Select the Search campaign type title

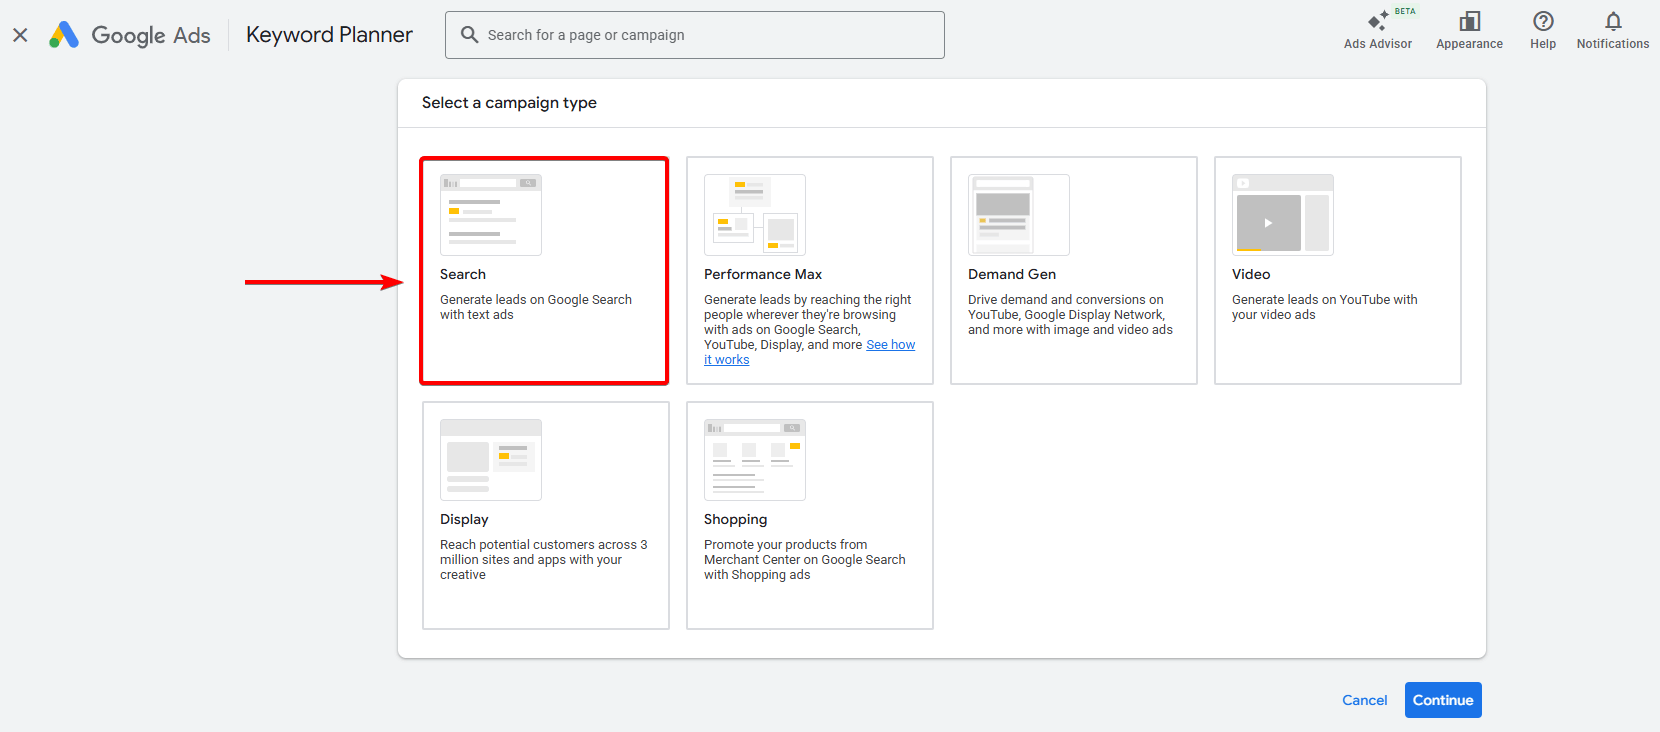point(463,274)
